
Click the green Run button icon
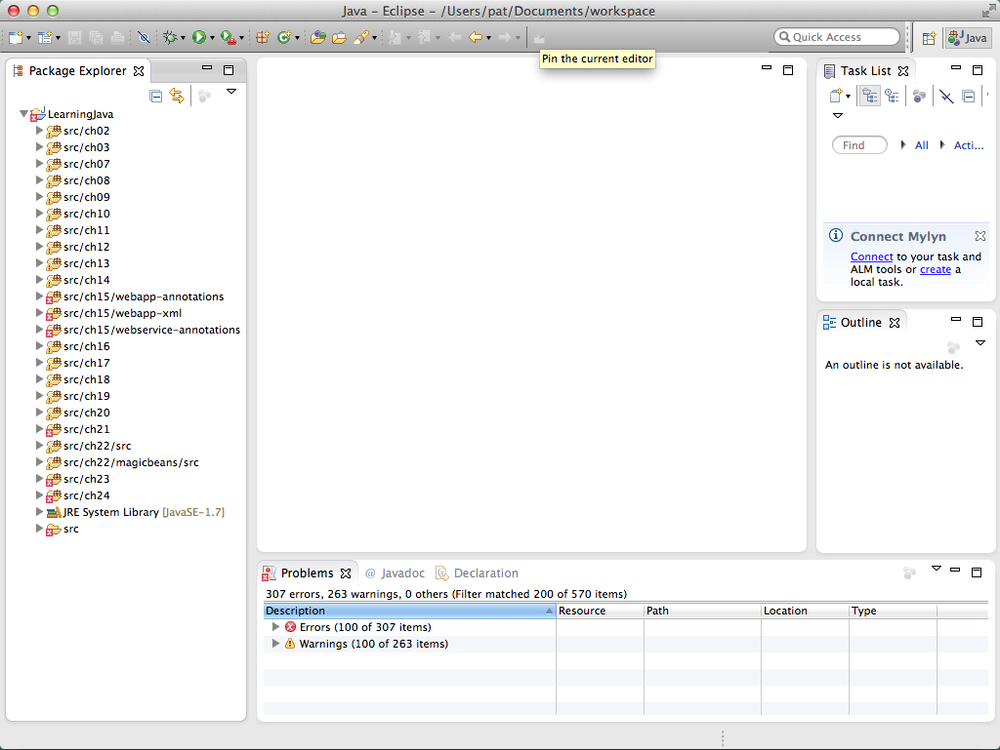pyautogui.click(x=199, y=38)
